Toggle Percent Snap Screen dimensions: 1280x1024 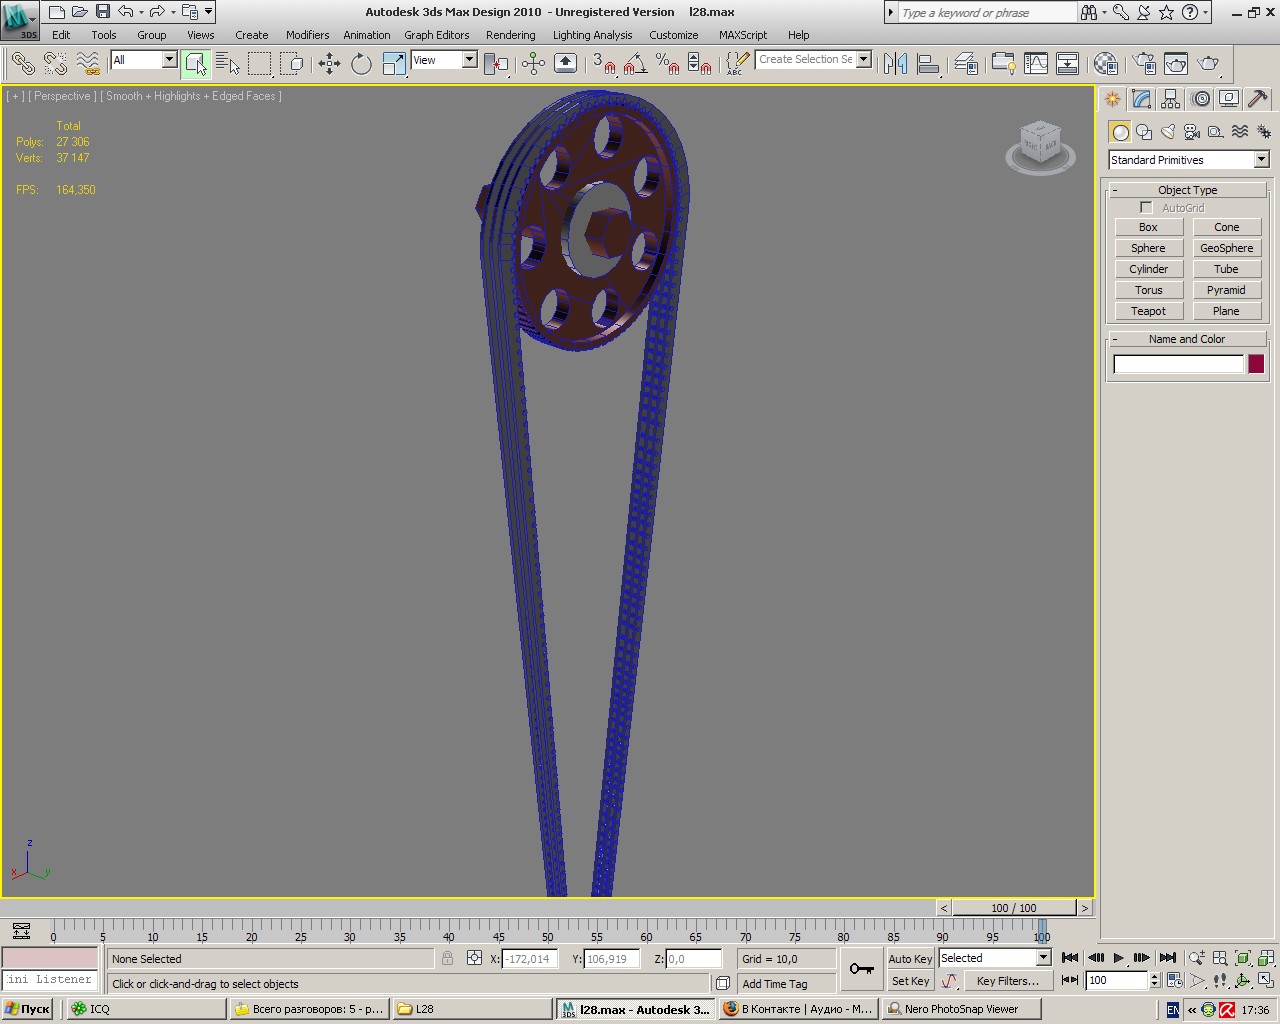(x=667, y=64)
